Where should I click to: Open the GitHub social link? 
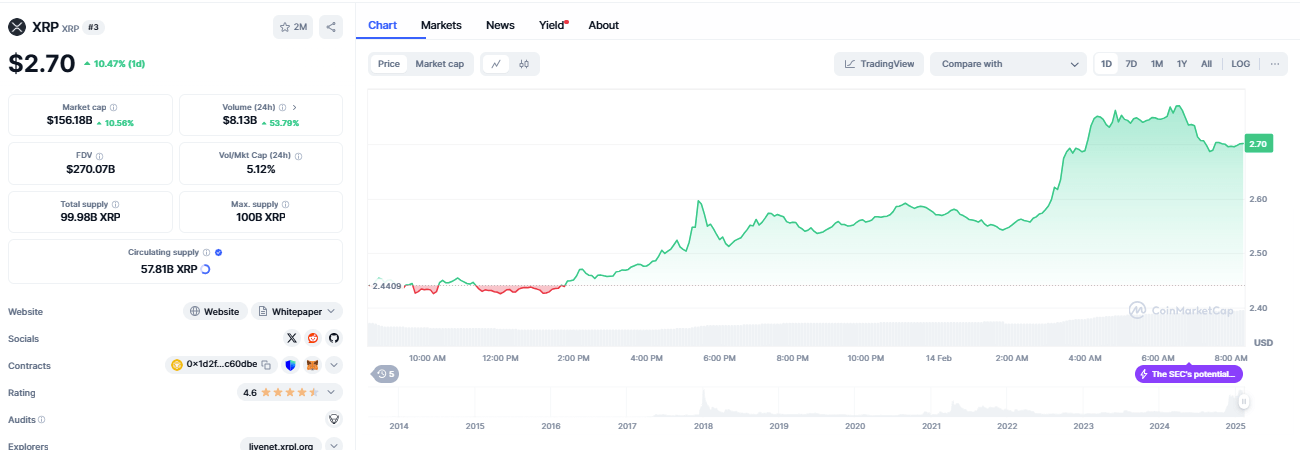coord(333,339)
